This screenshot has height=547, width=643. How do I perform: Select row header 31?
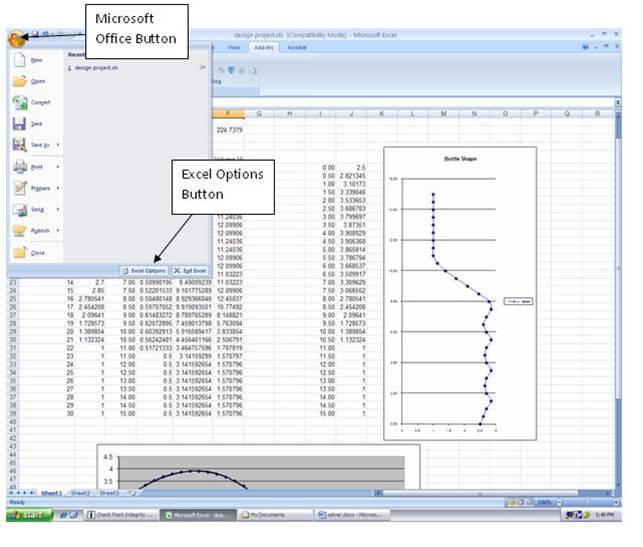(13, 348)
